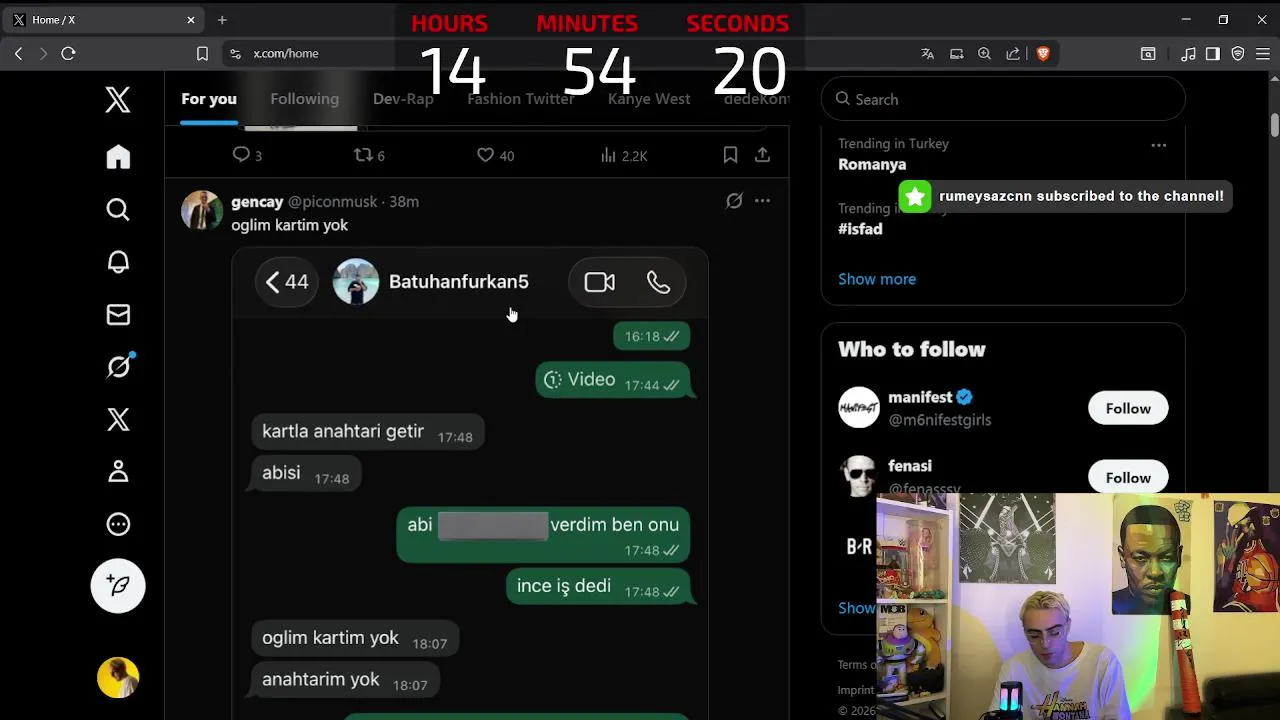Switch to the Following tab
The height and width of the screenshot is (720, 1280).
pos(304,99)
